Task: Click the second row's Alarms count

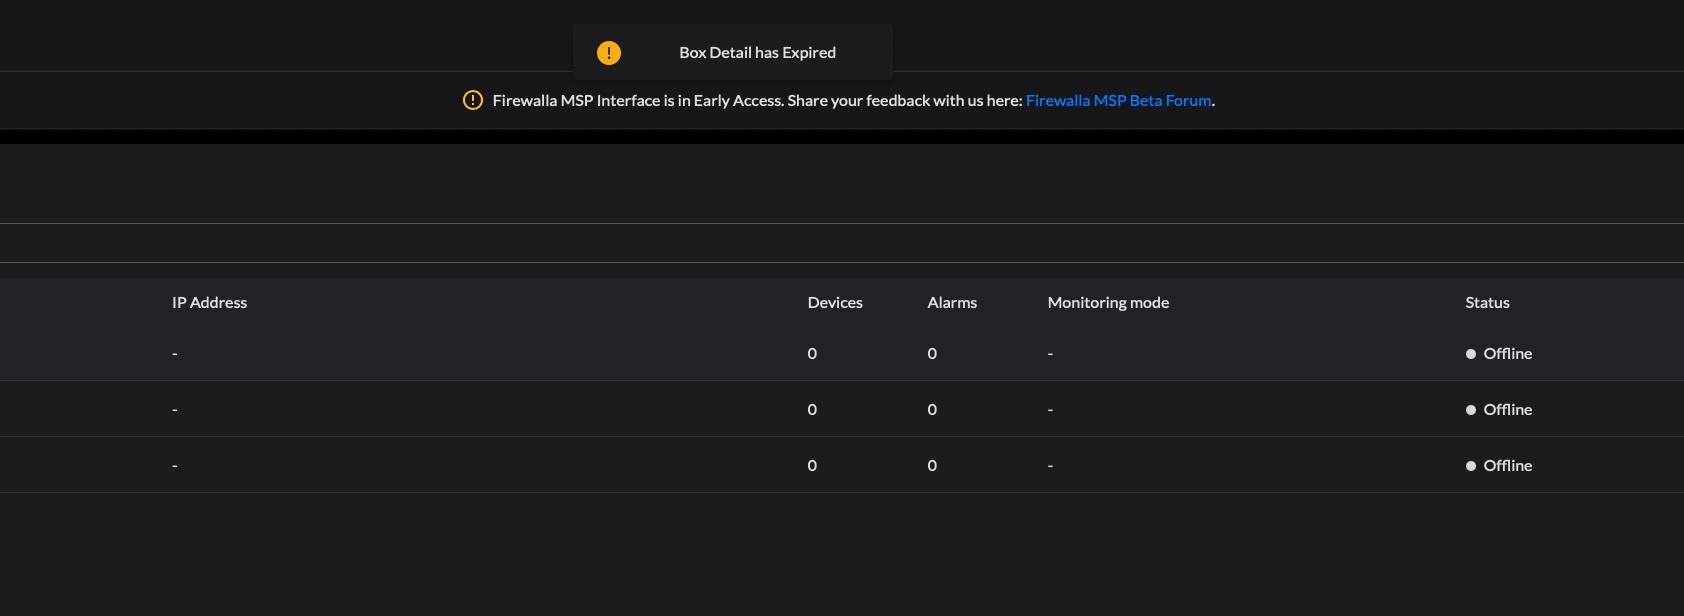Action: click(x=932, y=410)
